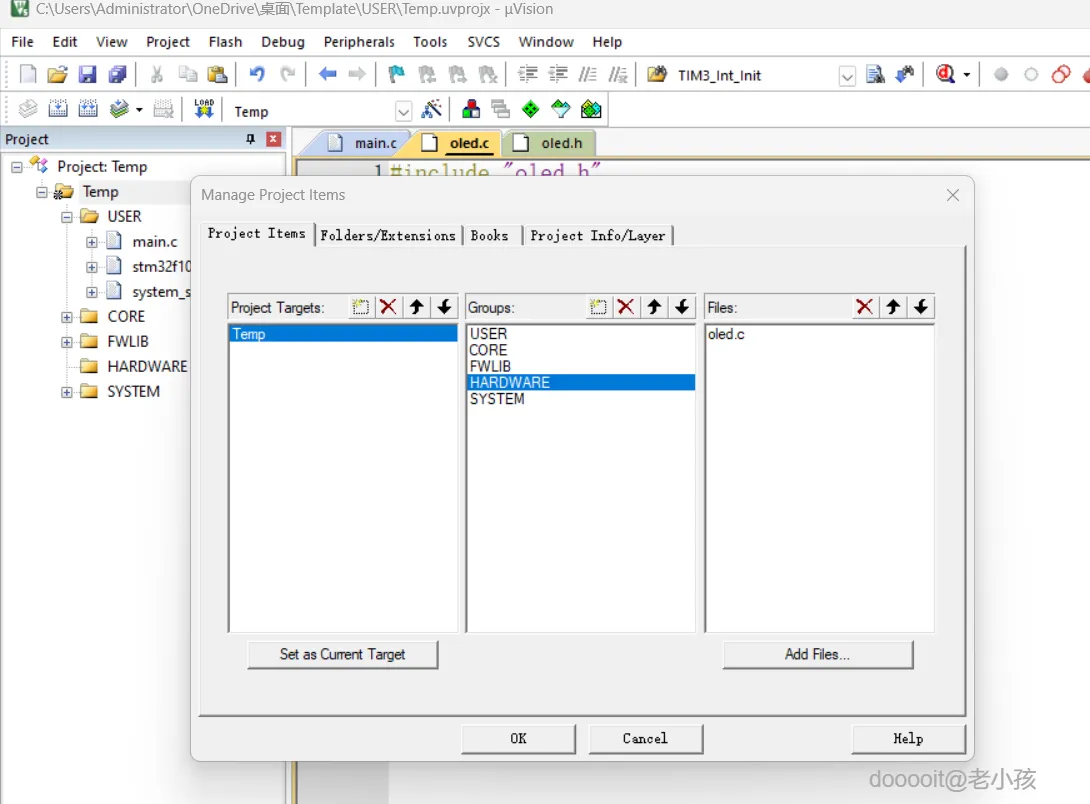Switch to the Folders/Extensions tab
Image resolution: width=1090 pixels, height=804 pixels.
388,235
